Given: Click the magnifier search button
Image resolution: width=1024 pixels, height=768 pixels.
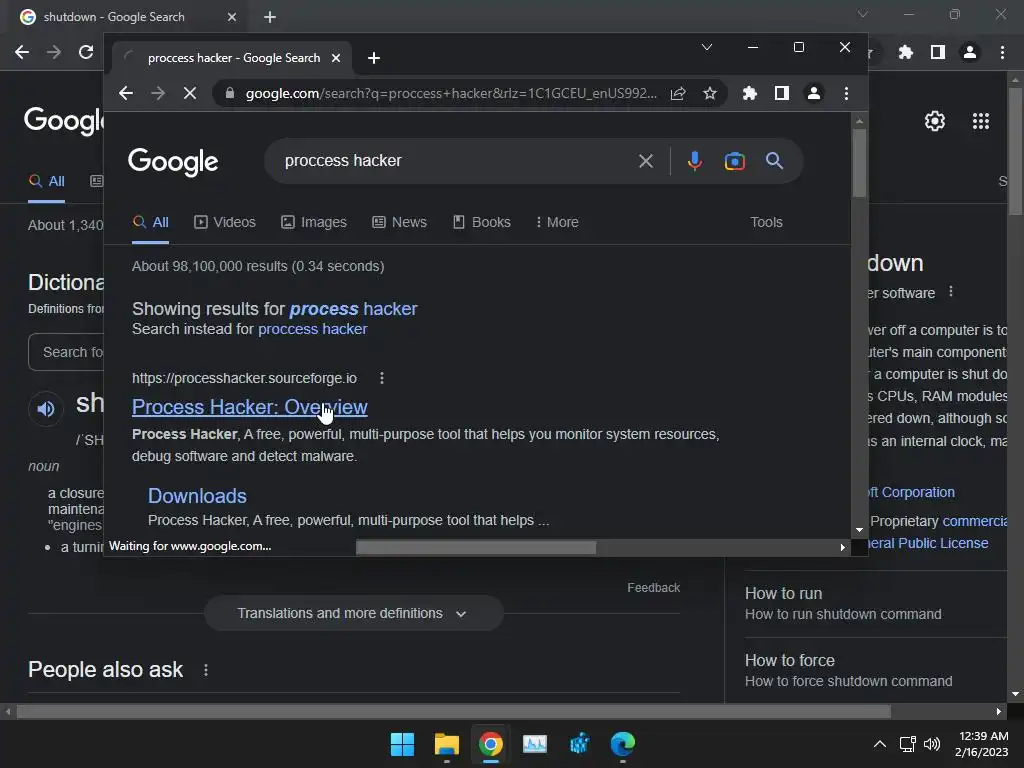Looking at the screenshot, I should [775, 161].
